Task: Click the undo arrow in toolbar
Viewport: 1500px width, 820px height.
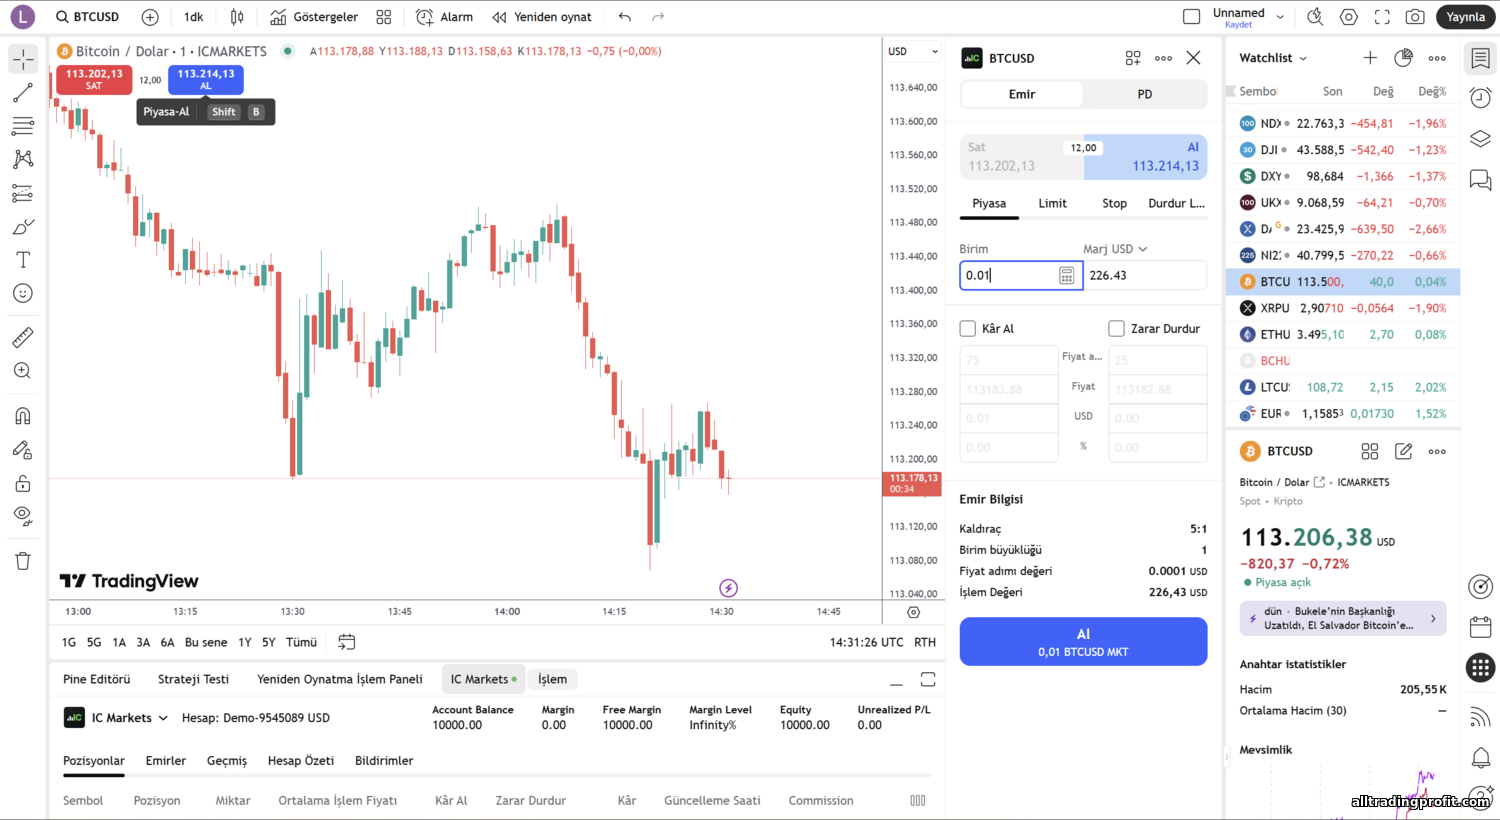Action: pyautogui.click(x=625, y=17)
